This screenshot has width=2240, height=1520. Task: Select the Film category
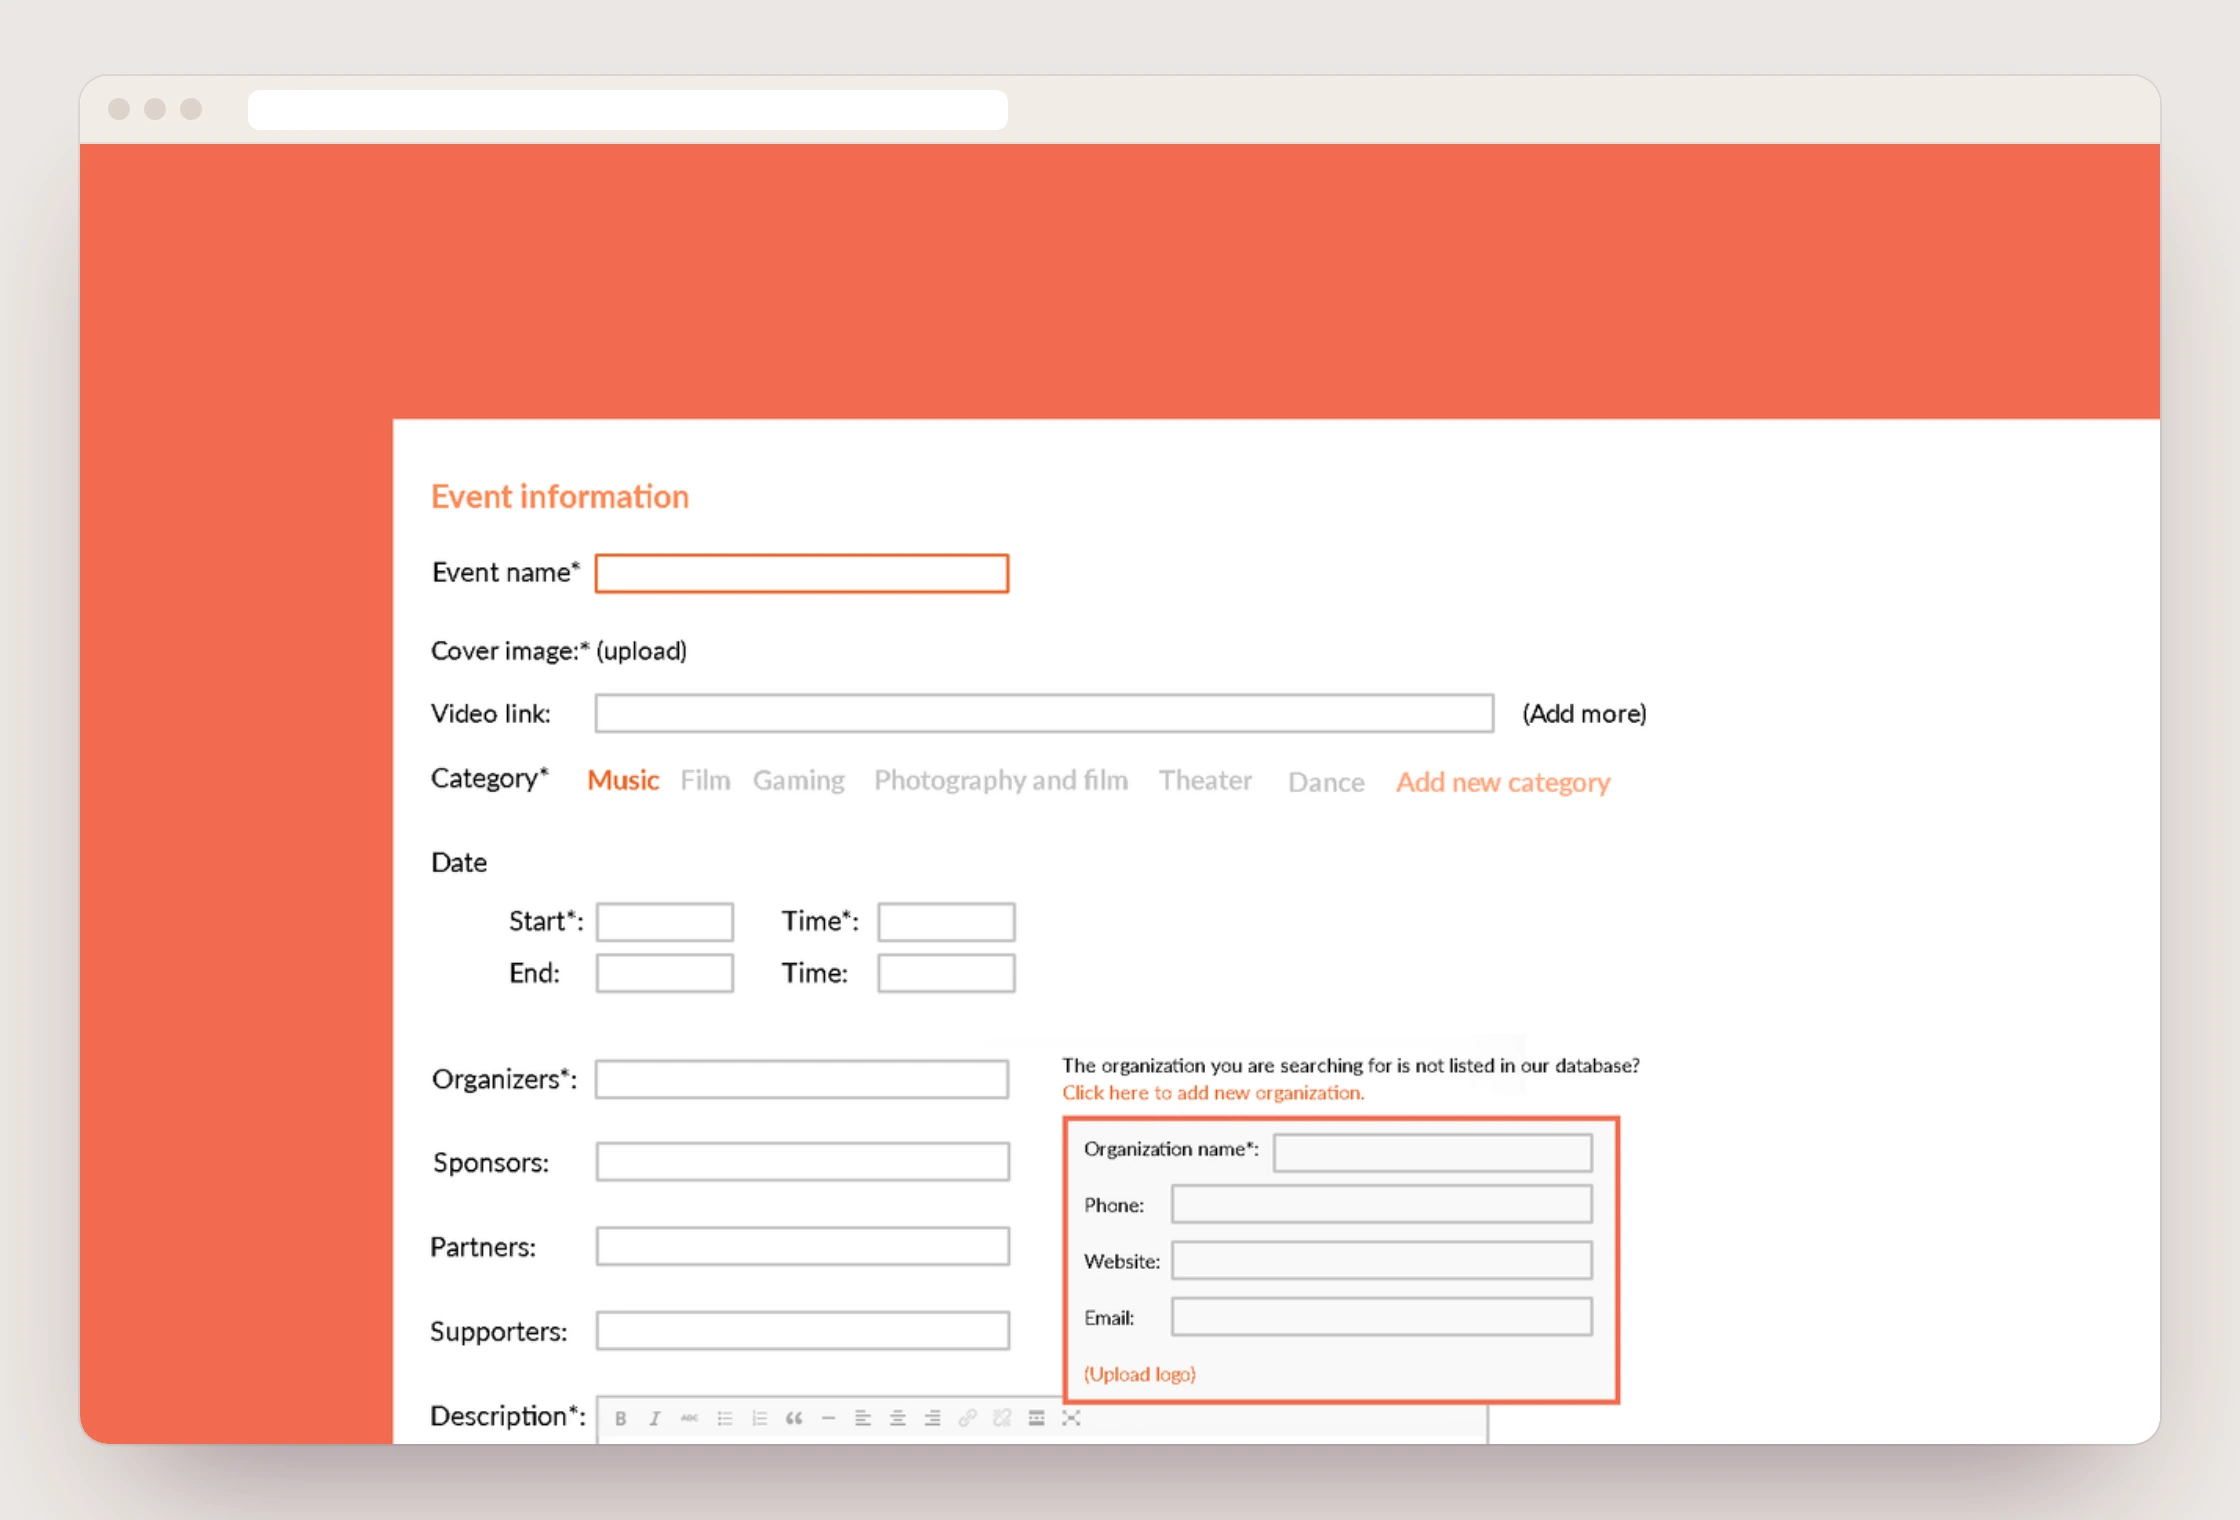coord(705,780)
